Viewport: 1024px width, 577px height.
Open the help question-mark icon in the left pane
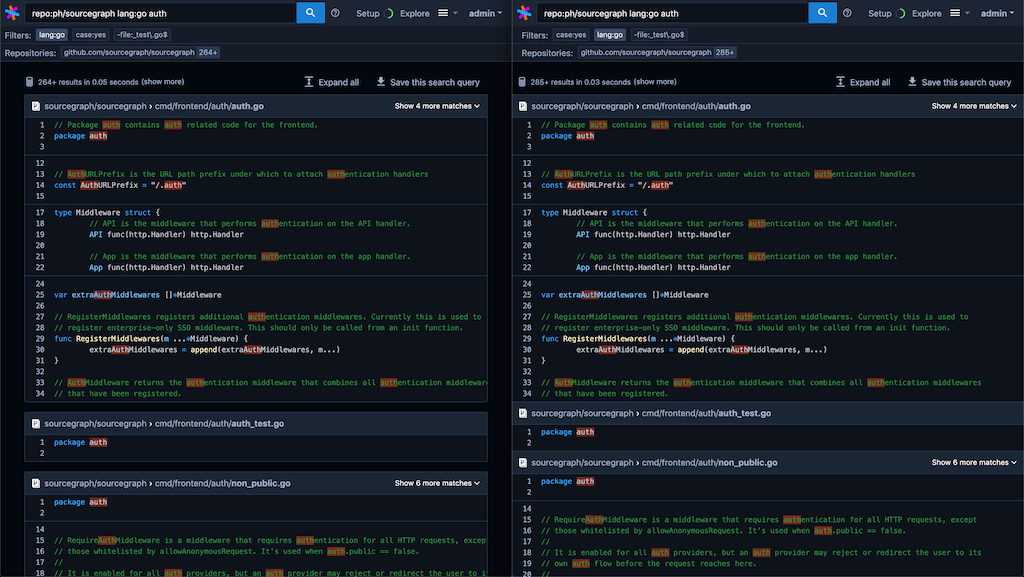coord(335,13)
